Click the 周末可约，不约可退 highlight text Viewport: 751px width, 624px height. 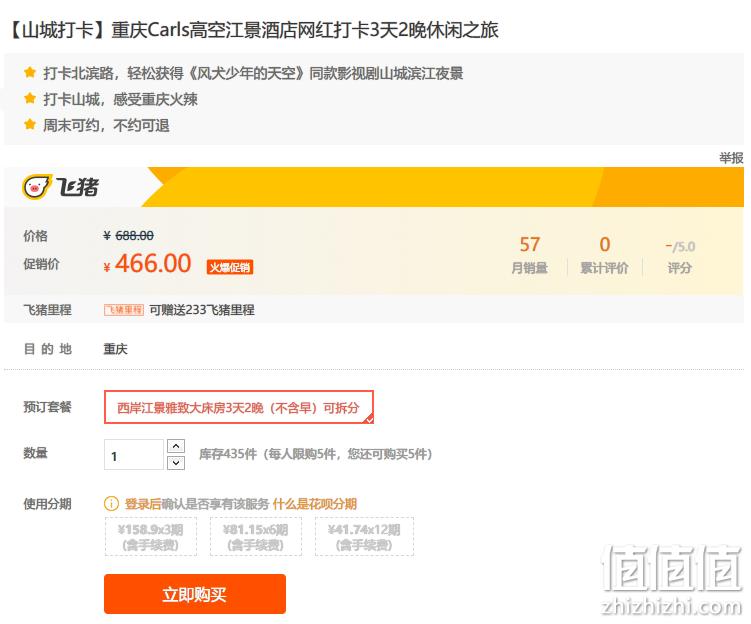tap(106, 125)
